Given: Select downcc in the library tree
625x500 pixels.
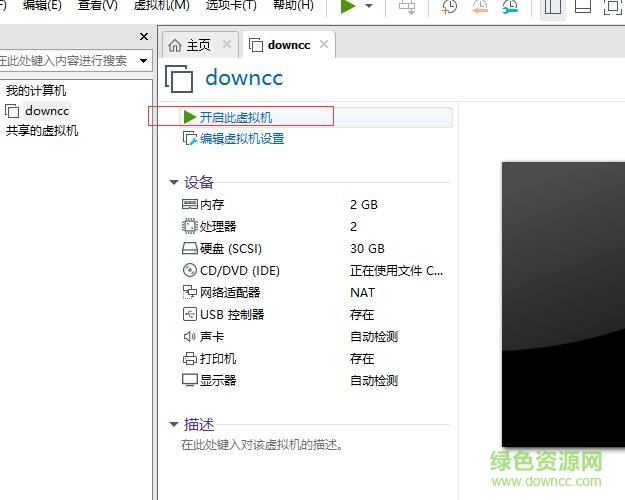Looking at the screenshot, I should [x=47, y=110].
